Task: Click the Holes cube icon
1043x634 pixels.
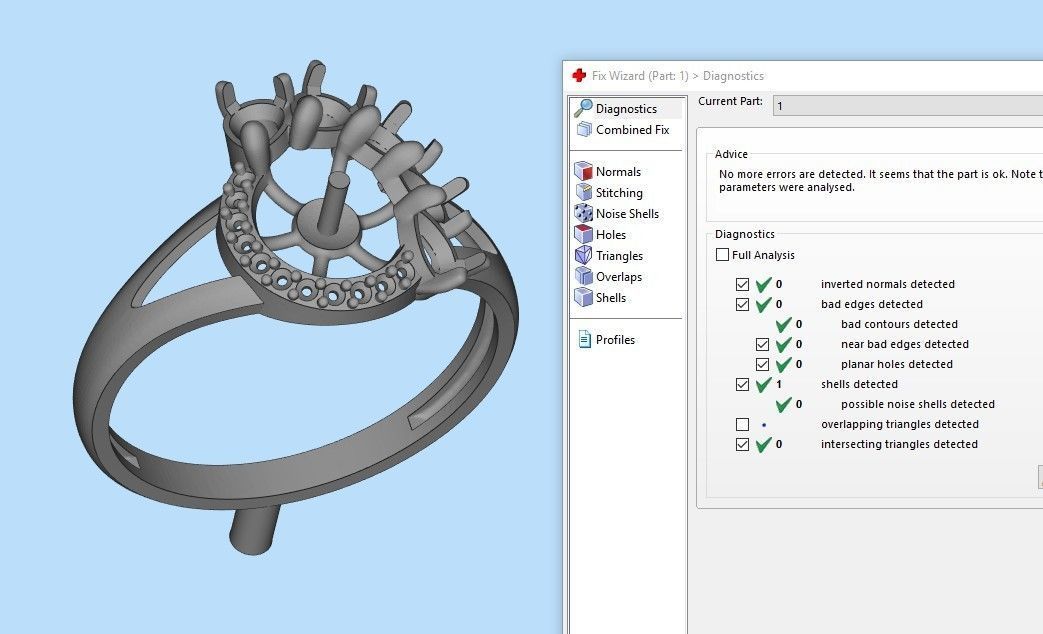Action: [x=583, y=234]
